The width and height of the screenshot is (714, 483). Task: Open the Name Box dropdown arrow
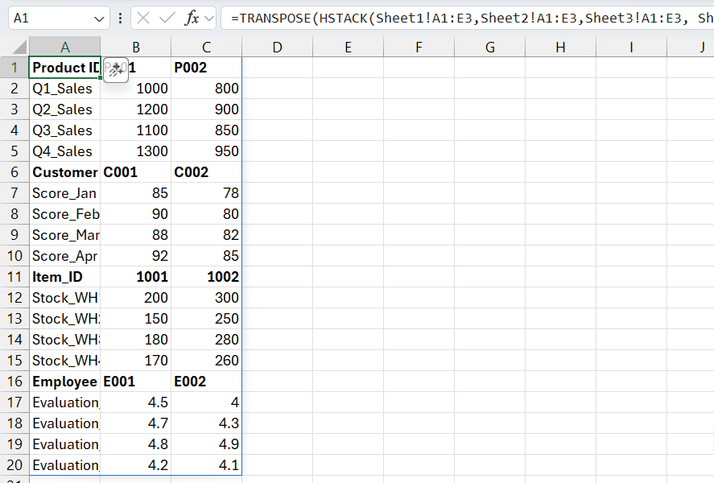[x=99, y=19]
